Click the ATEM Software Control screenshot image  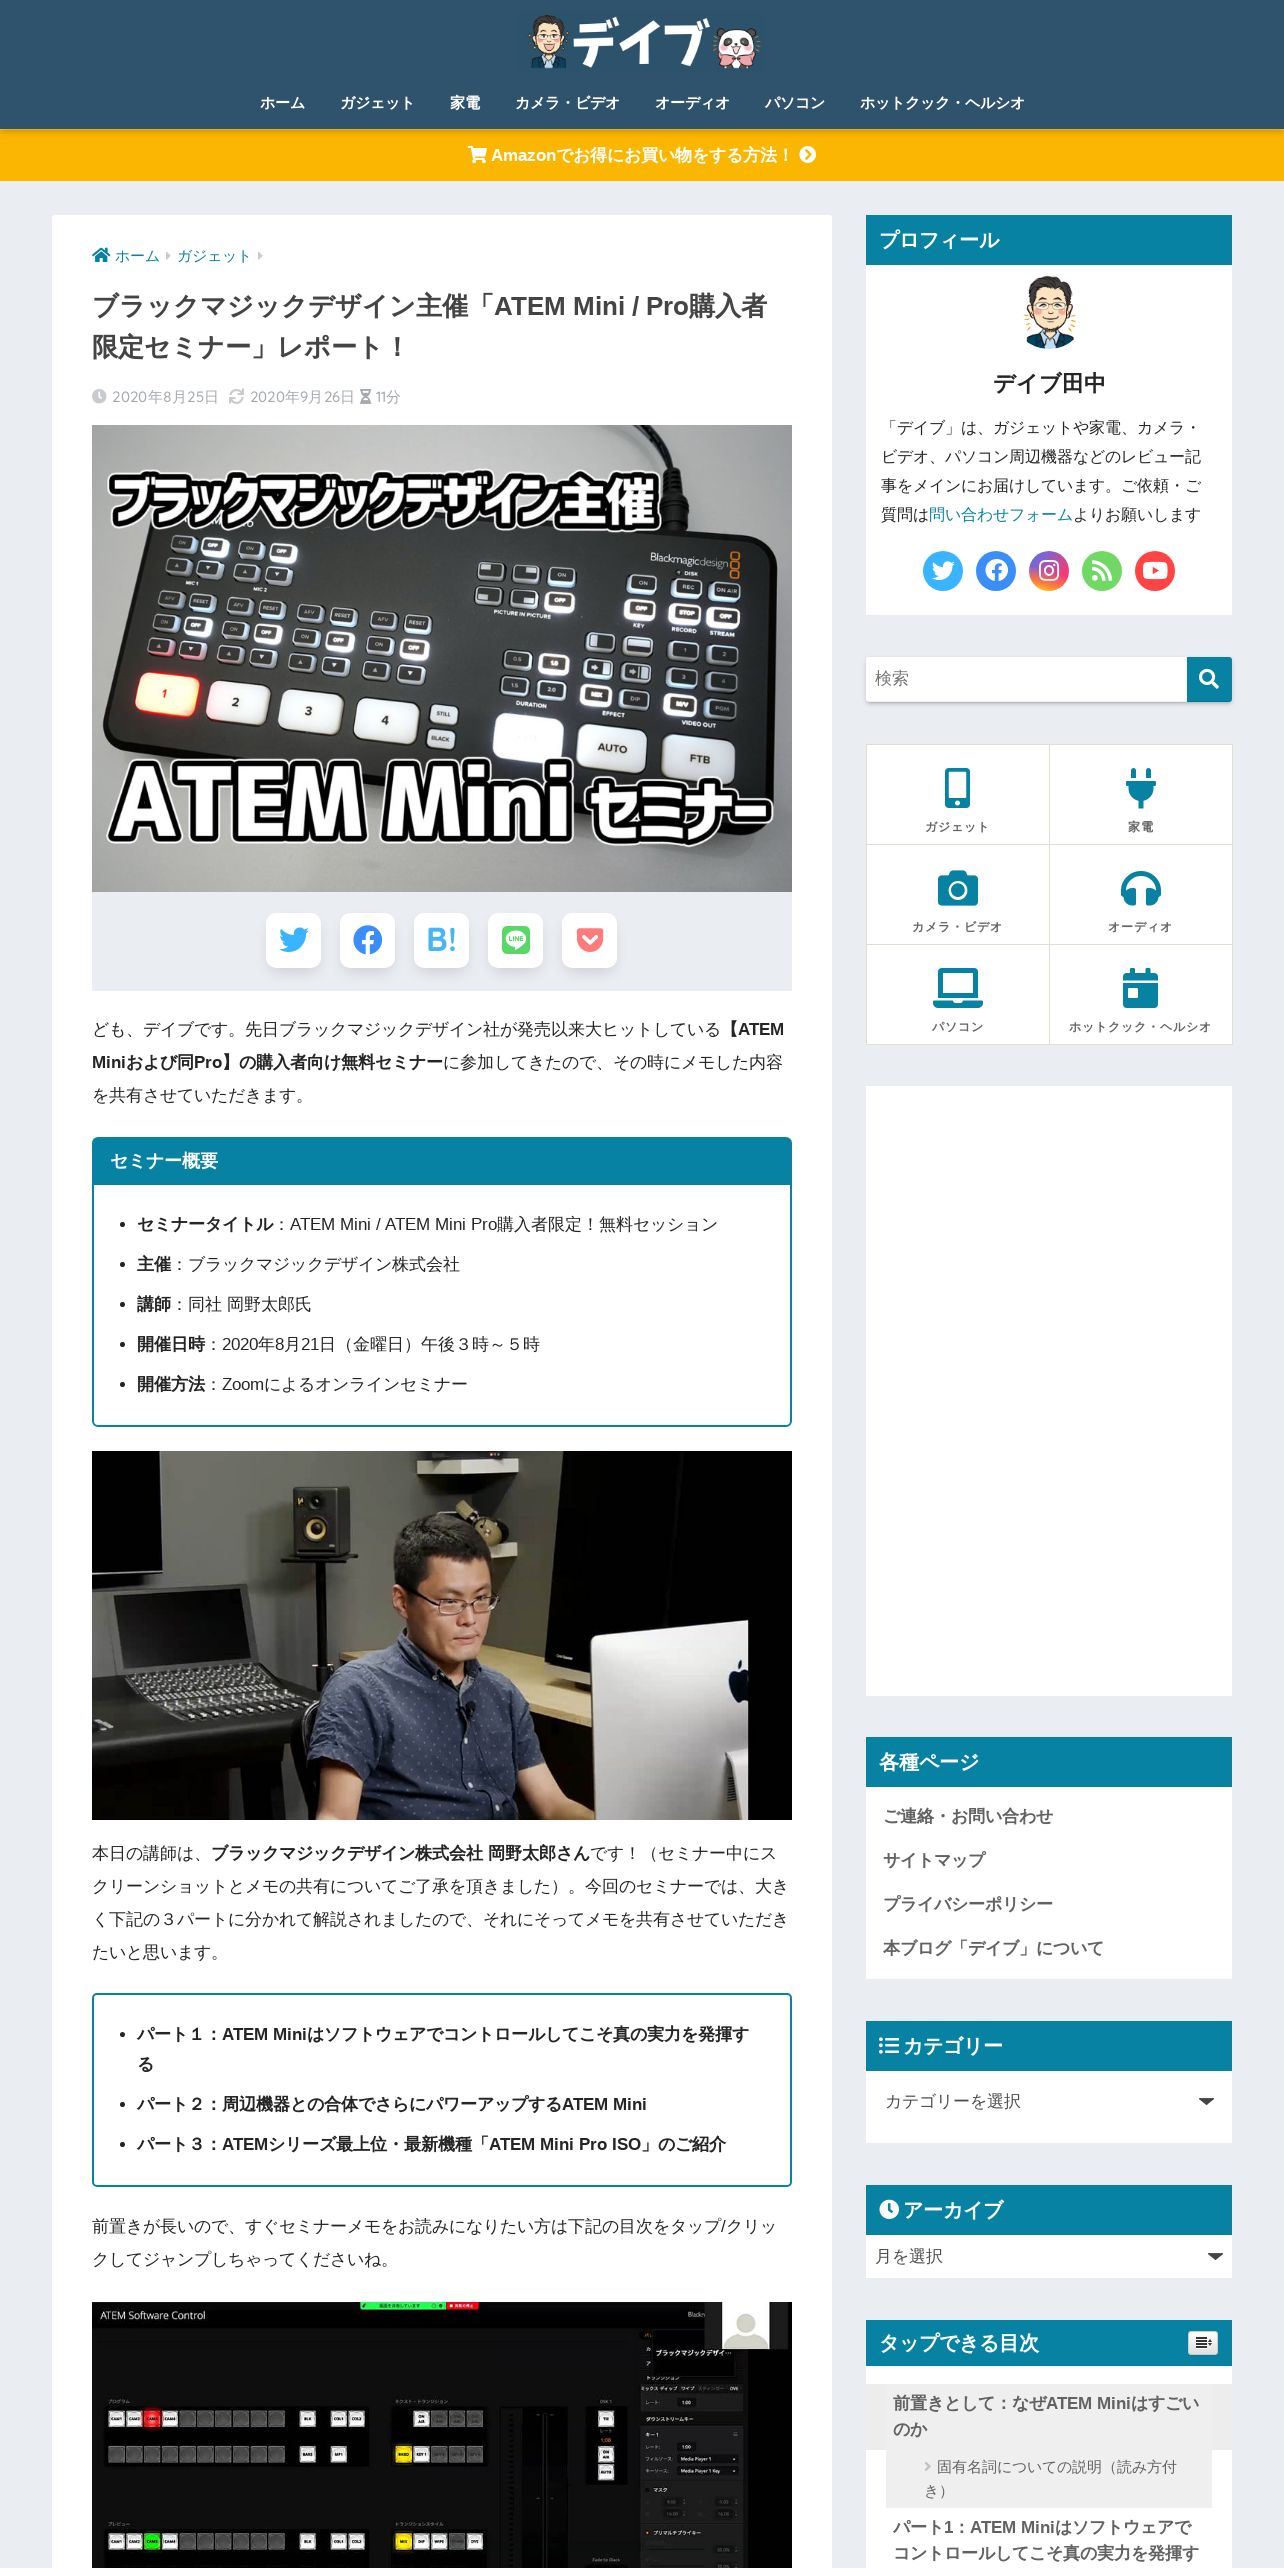442,2435
